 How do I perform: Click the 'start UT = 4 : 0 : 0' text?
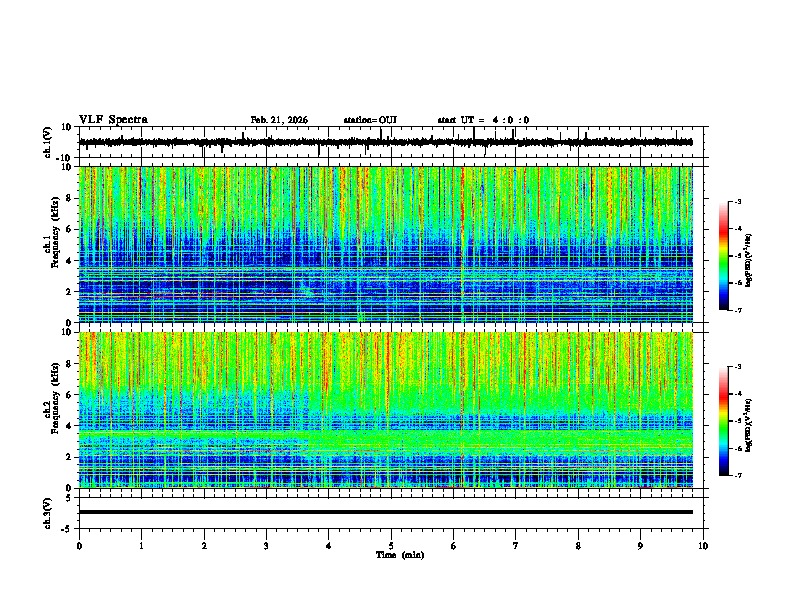point(483,120)
